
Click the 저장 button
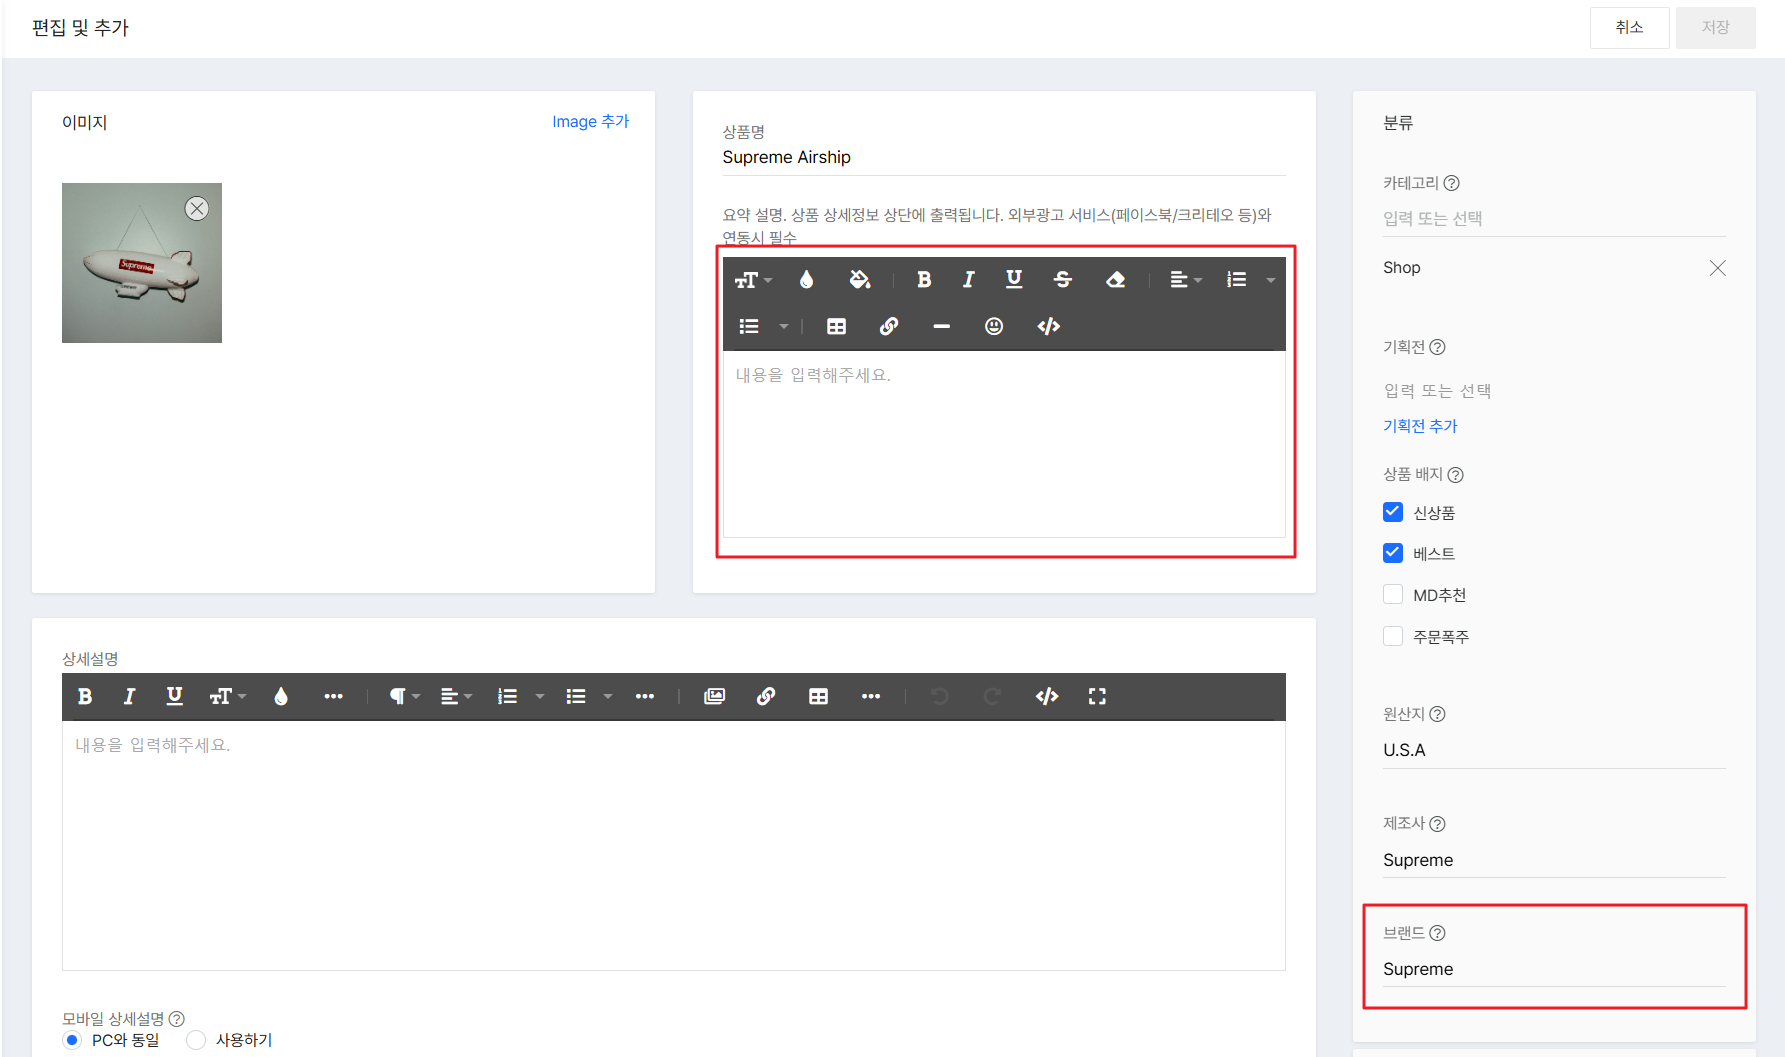point(1716,28)
